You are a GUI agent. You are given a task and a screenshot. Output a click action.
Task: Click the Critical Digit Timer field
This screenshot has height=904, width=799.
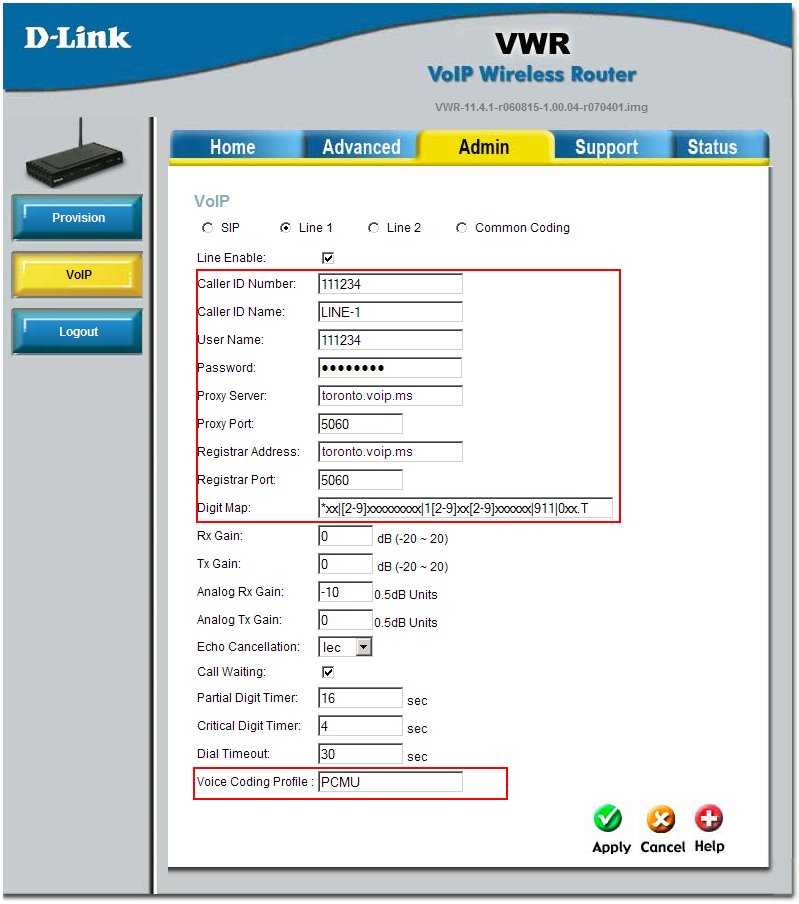click(x=360, y=726)
